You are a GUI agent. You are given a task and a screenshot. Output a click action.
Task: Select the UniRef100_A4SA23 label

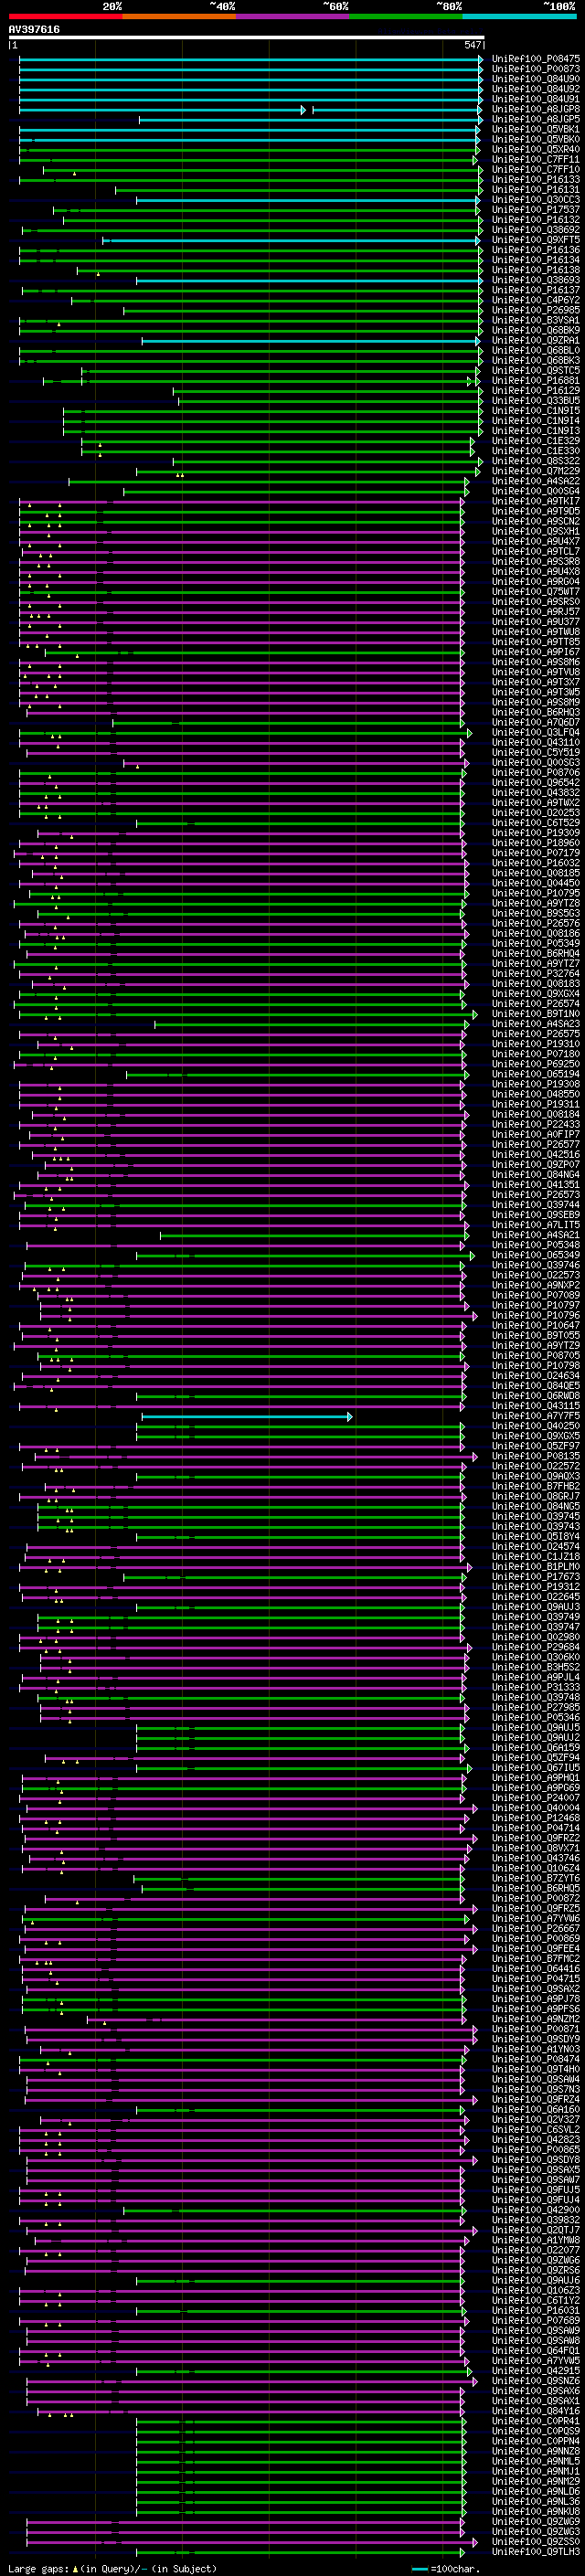coord(535,1024)
